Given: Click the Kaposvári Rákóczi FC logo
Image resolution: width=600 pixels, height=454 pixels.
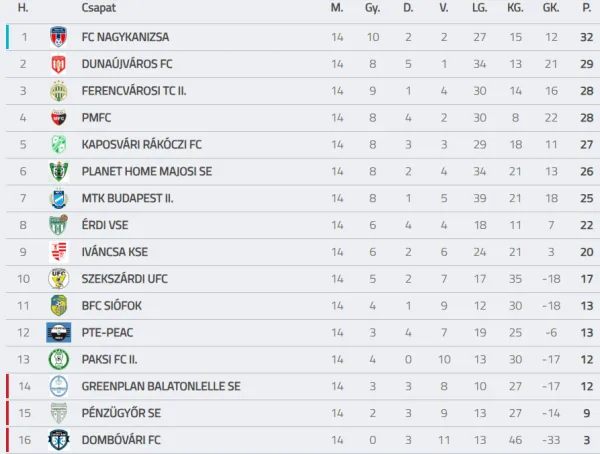Looking at the screenshot, I should (x=58, y=144).
